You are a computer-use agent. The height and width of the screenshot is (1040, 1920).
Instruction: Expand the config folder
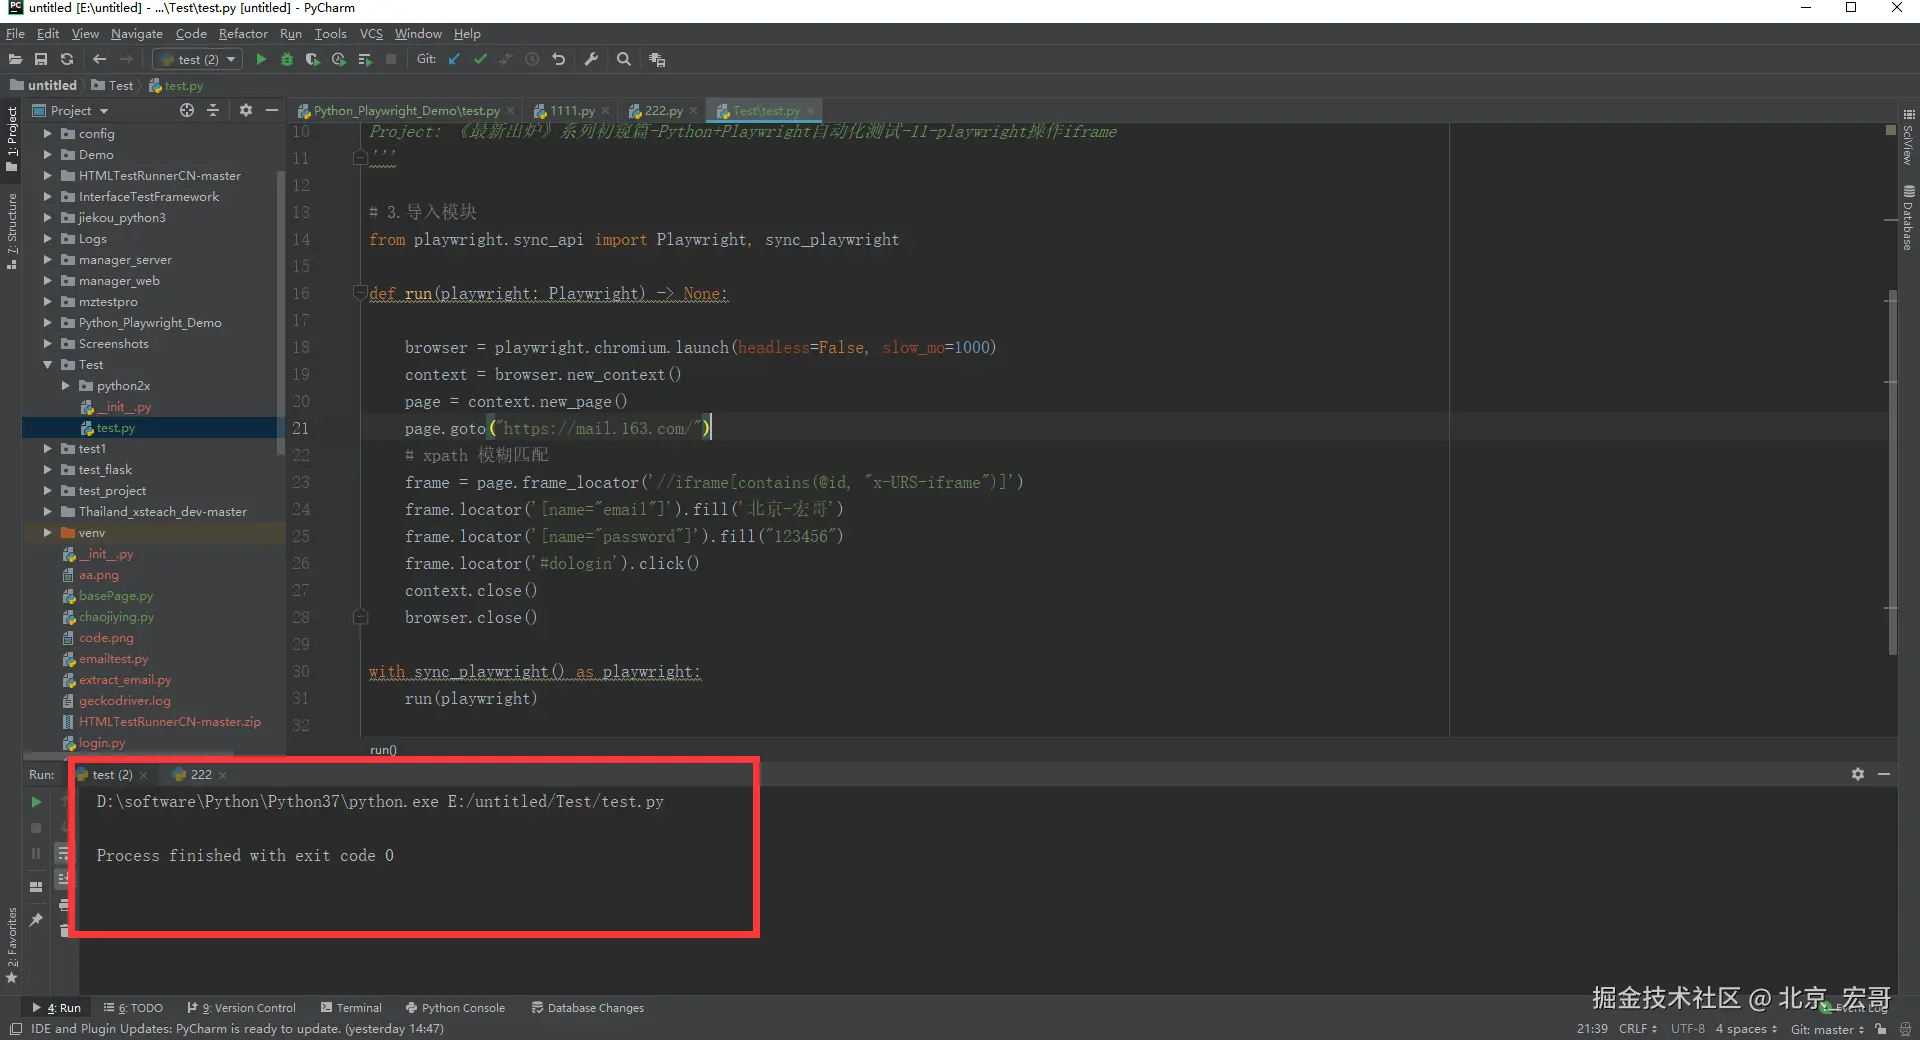click(47, 134)
